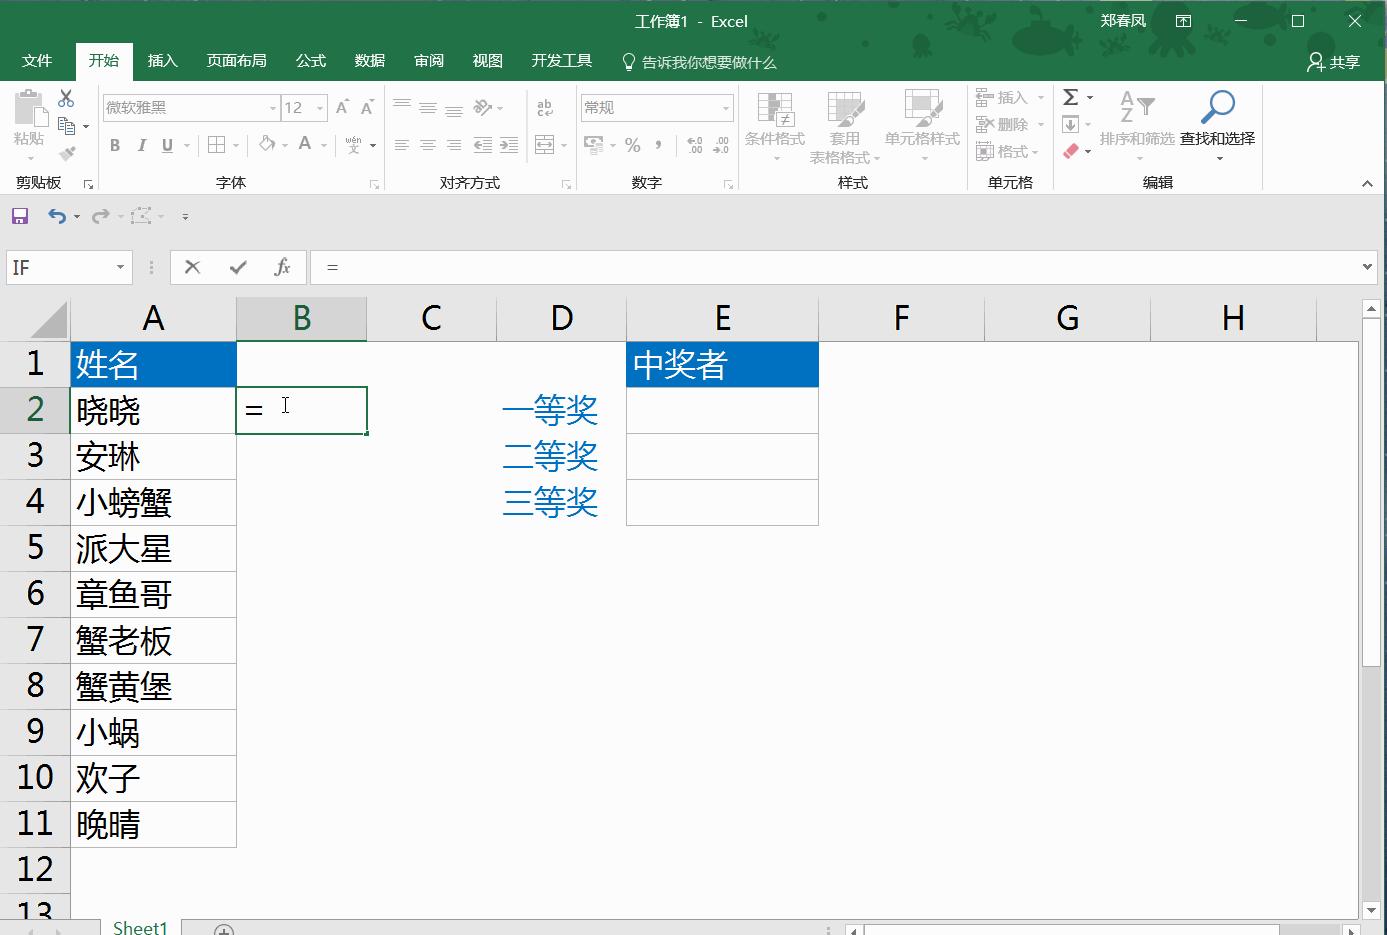Toggle bold formatting with the B icon
The height and width of the screenshot is (935, 1387).
[x=114, y=145]
